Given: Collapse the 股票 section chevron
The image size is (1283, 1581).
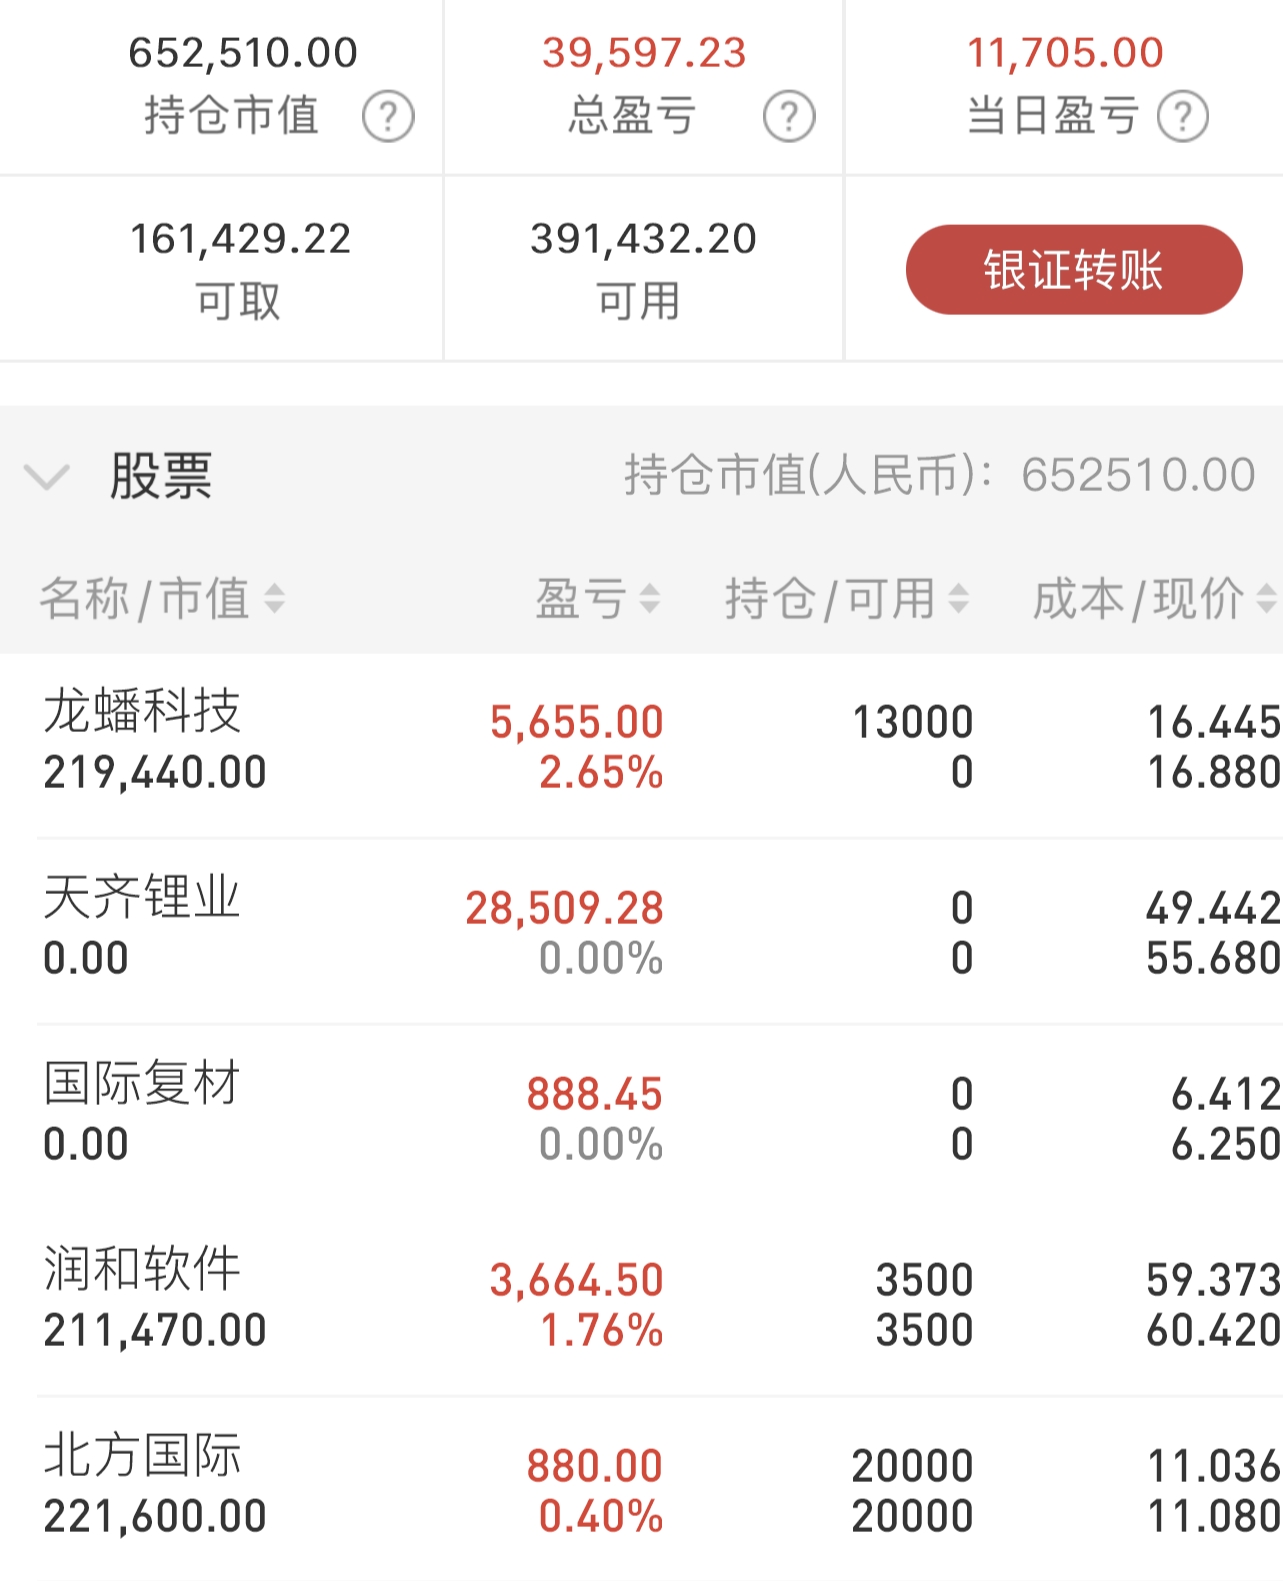Looking at the screenshot, I should pyautogui.click(x=47, y=476).
